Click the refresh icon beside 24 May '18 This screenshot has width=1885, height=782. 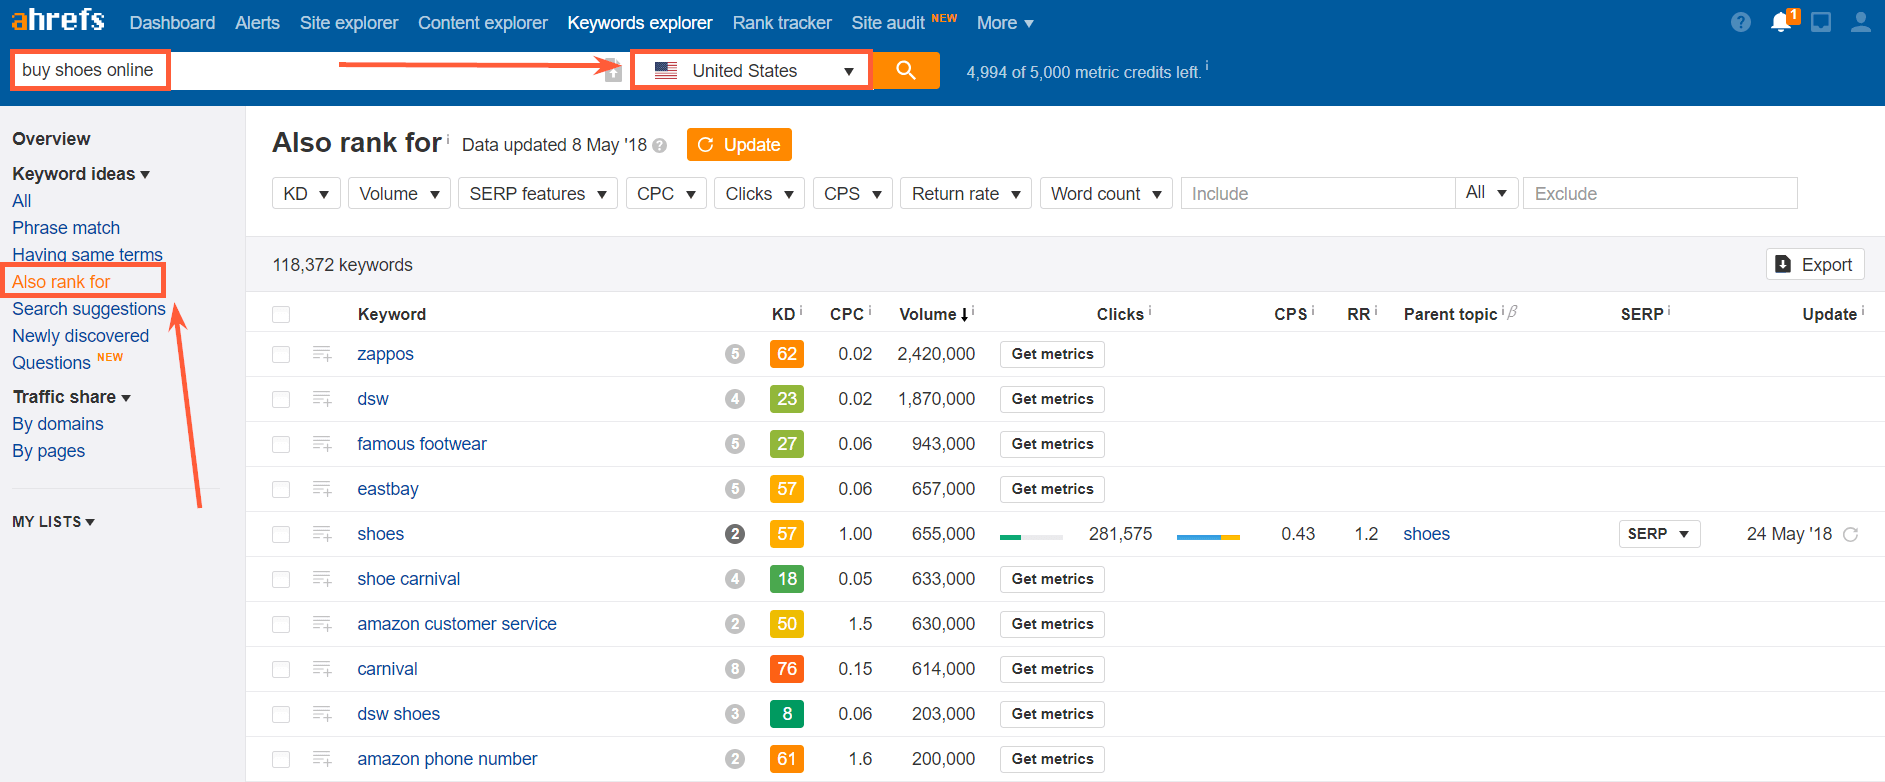click(x=1851, y=535)
